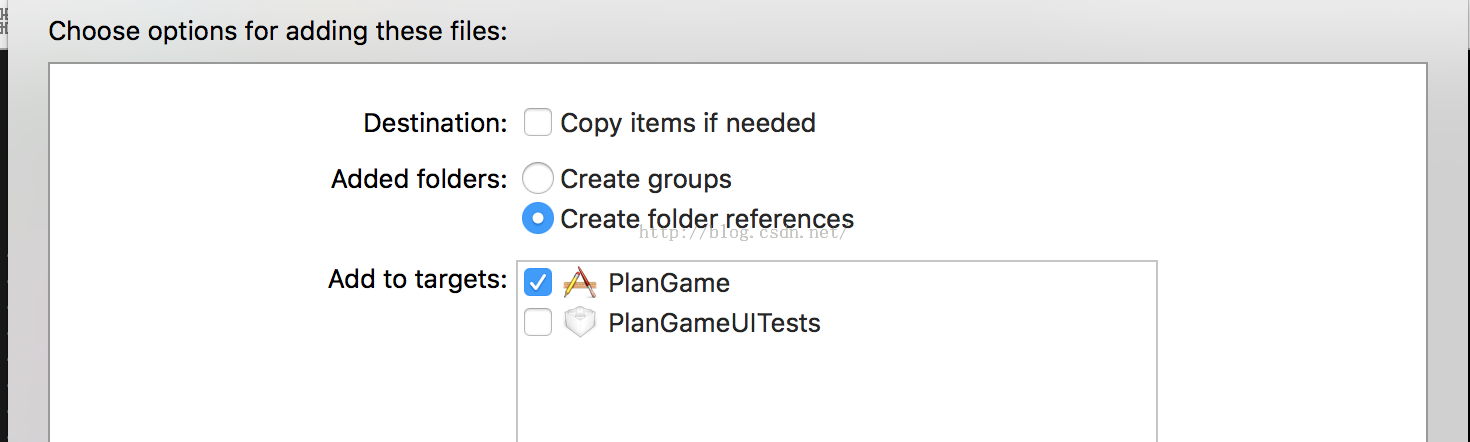
Task: Click the PlanGameUITests test bundle icon
Action: (580, 323)
